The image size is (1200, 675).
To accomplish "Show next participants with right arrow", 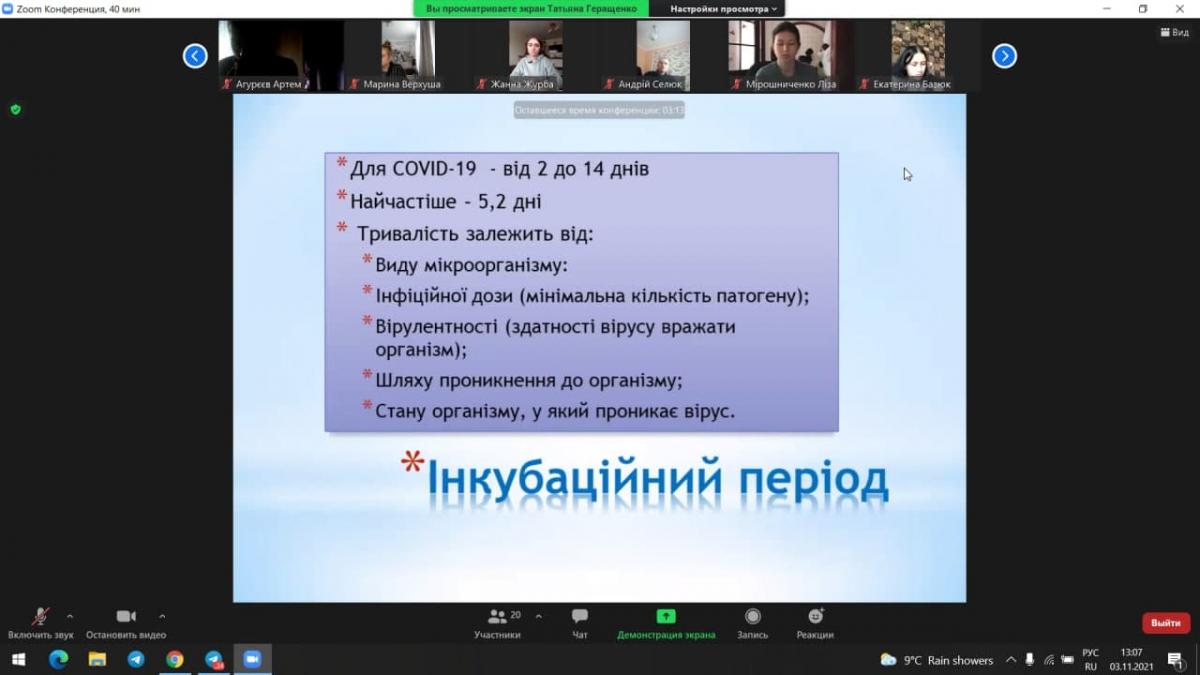I will 1004,56.
